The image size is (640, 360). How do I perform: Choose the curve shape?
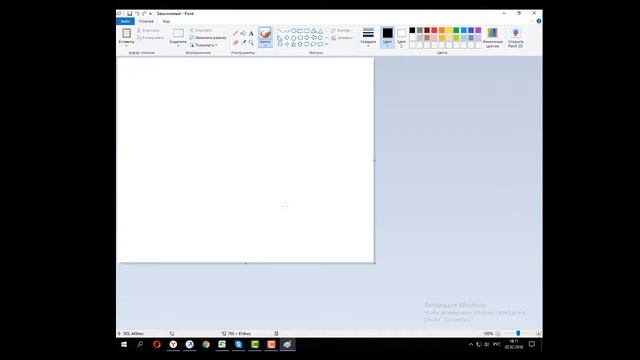(x=287, y=31)
